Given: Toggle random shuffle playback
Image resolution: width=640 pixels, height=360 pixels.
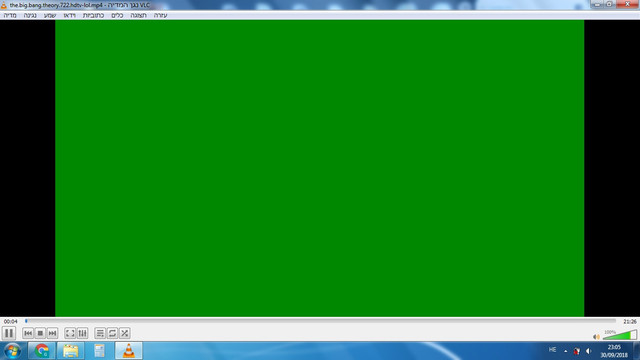Looking at the screenshot, I should pos(124,333).
